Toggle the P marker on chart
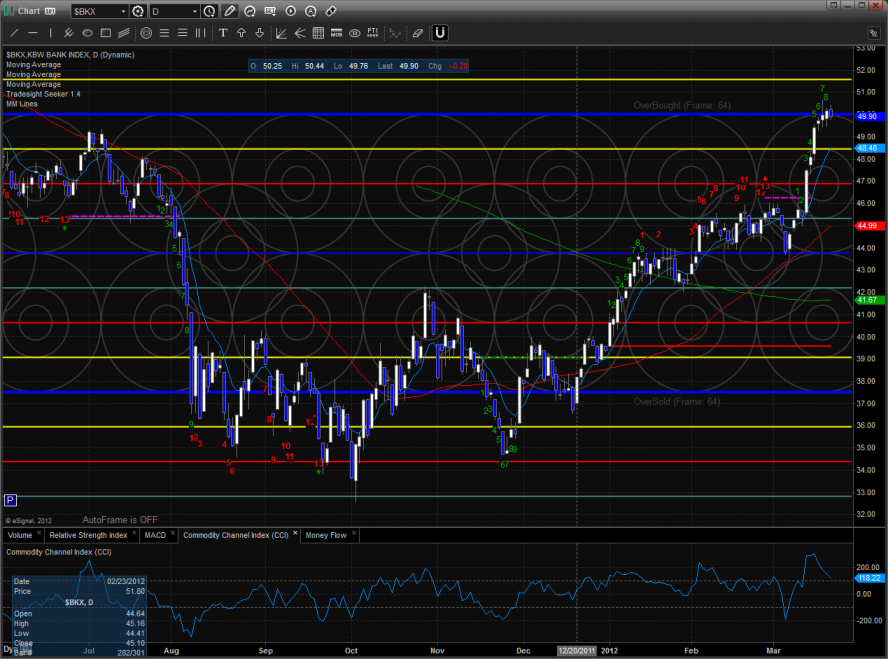 point(11,500)
